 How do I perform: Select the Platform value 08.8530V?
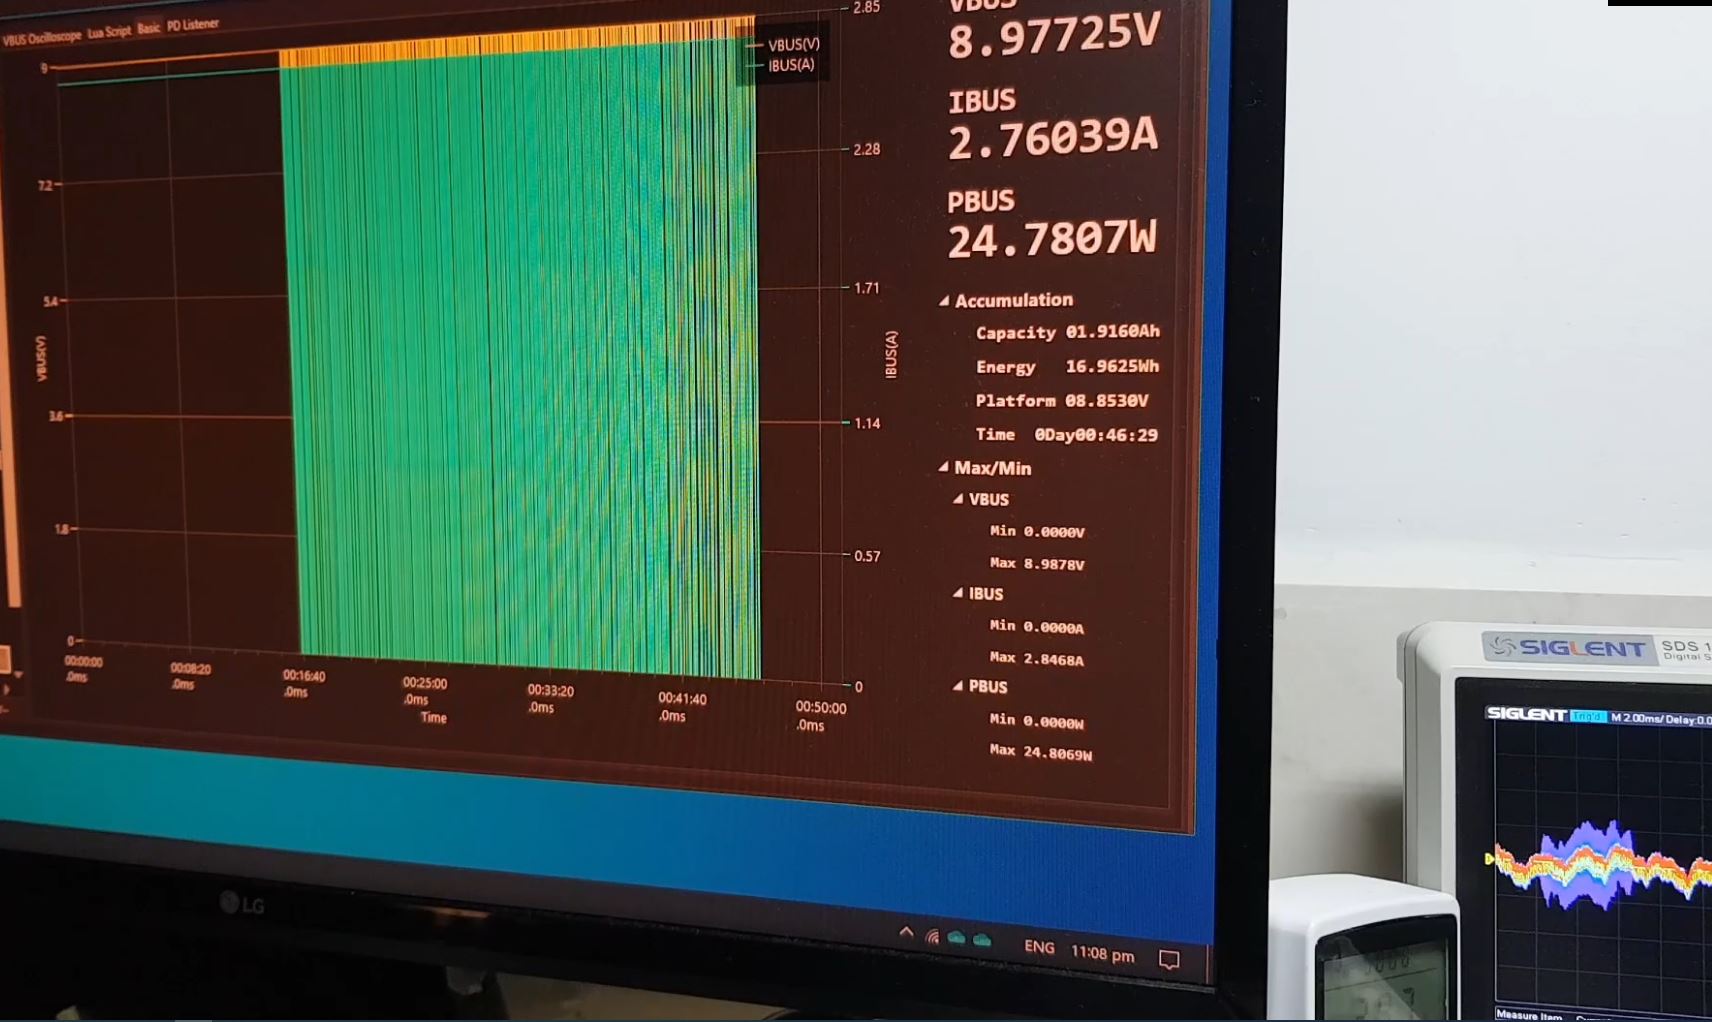tap(1106, 400)
